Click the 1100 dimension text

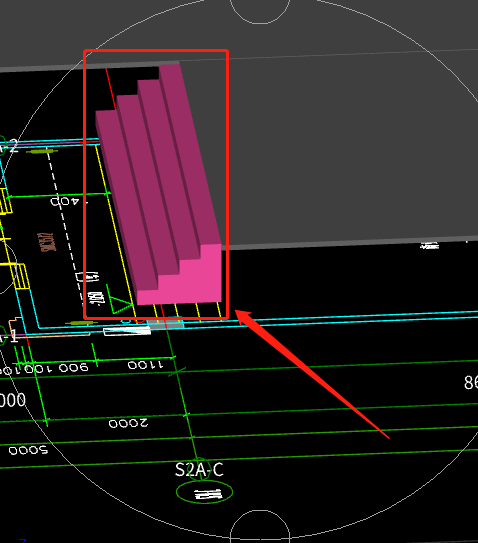[145, 365]
